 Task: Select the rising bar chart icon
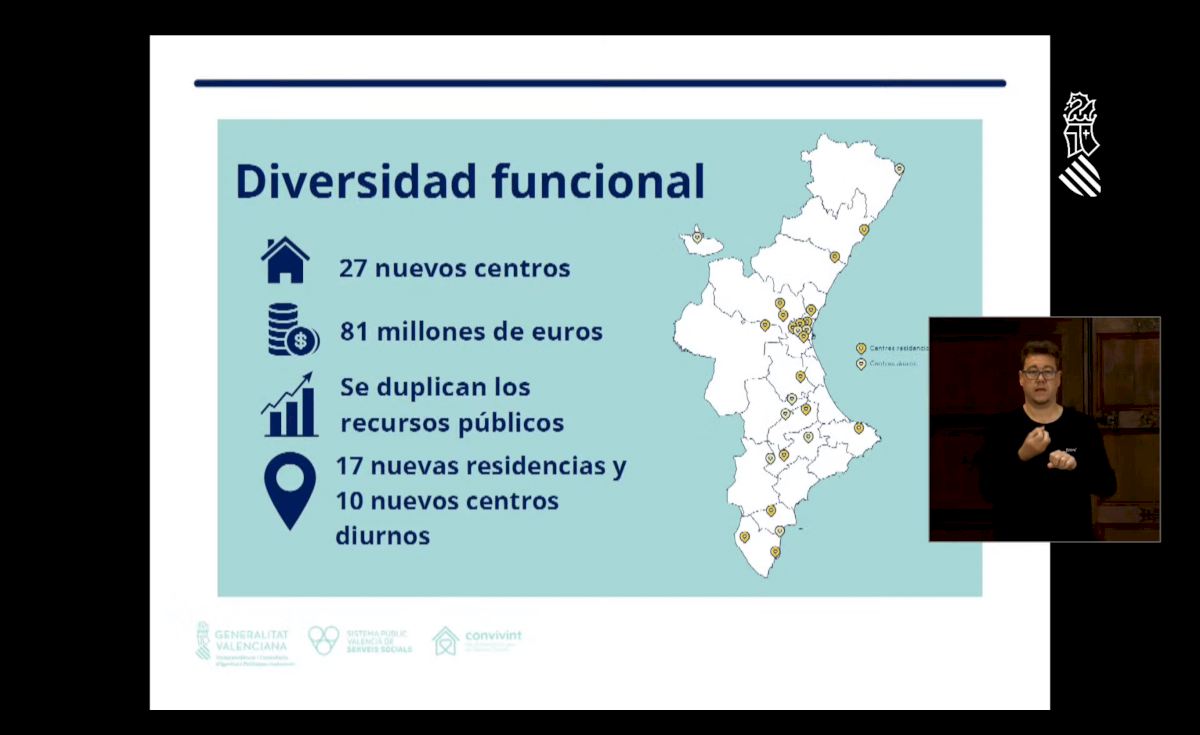click(289, 405)
